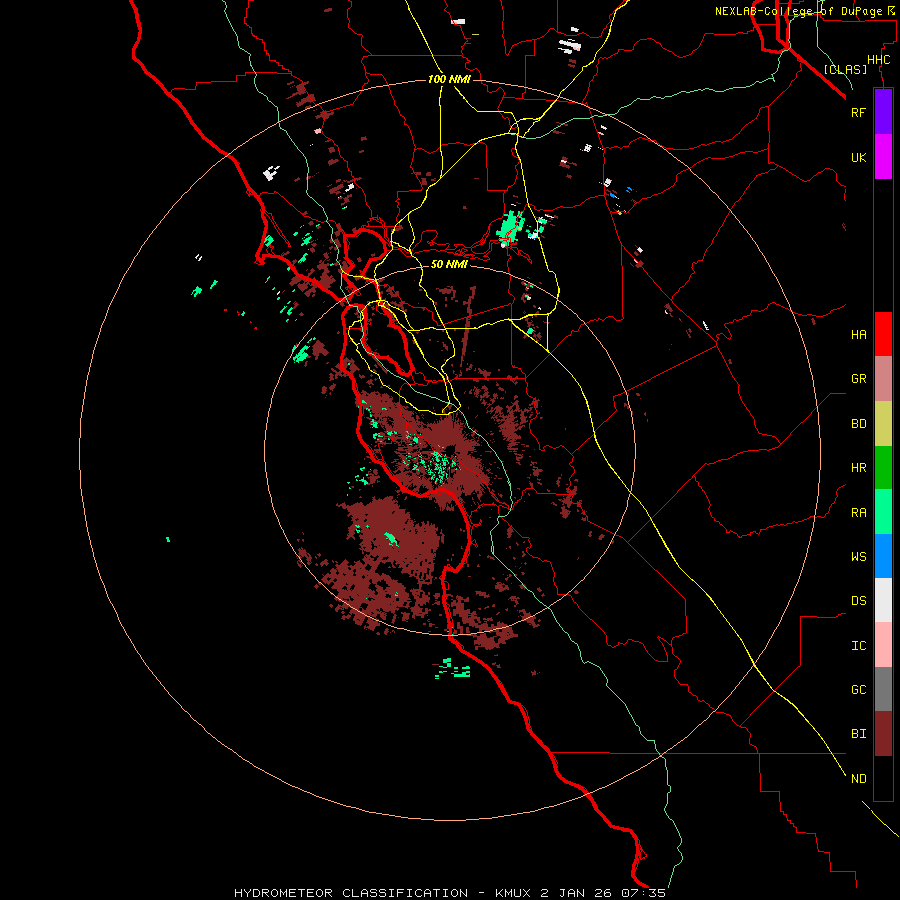Select the BD yellow legend swatch
The image size is (900, 900).
(x=883, y=424)
